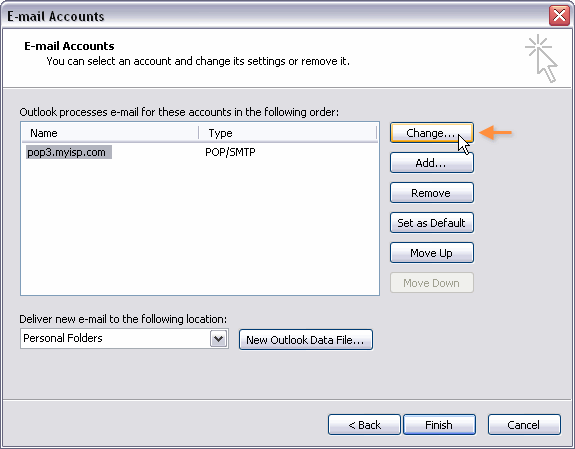The width and height of the screenshot is (575, 449).
Task: Set account as default
Action: point(432,223)
